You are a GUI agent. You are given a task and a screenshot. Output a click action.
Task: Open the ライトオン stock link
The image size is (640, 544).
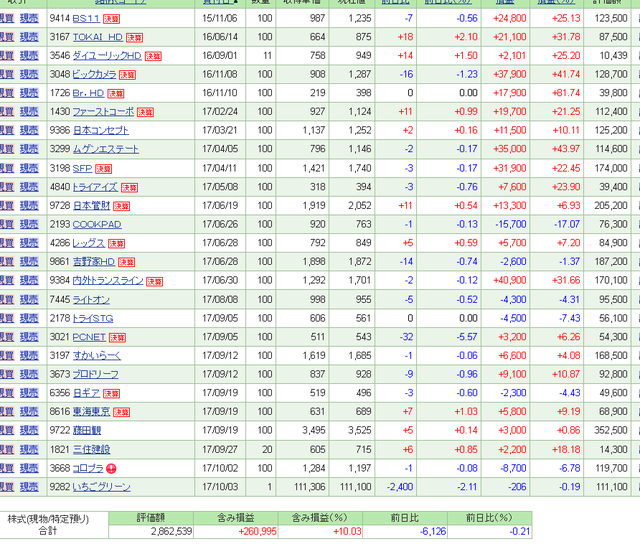coord(91,300)
